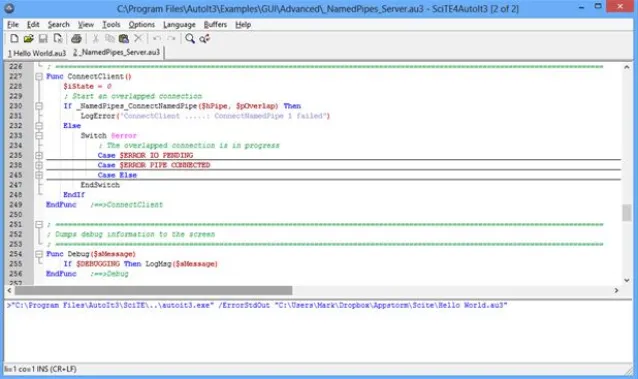Screen dimensions: 638x379
Task: Open the Language menu
Action: click(179, 24)
